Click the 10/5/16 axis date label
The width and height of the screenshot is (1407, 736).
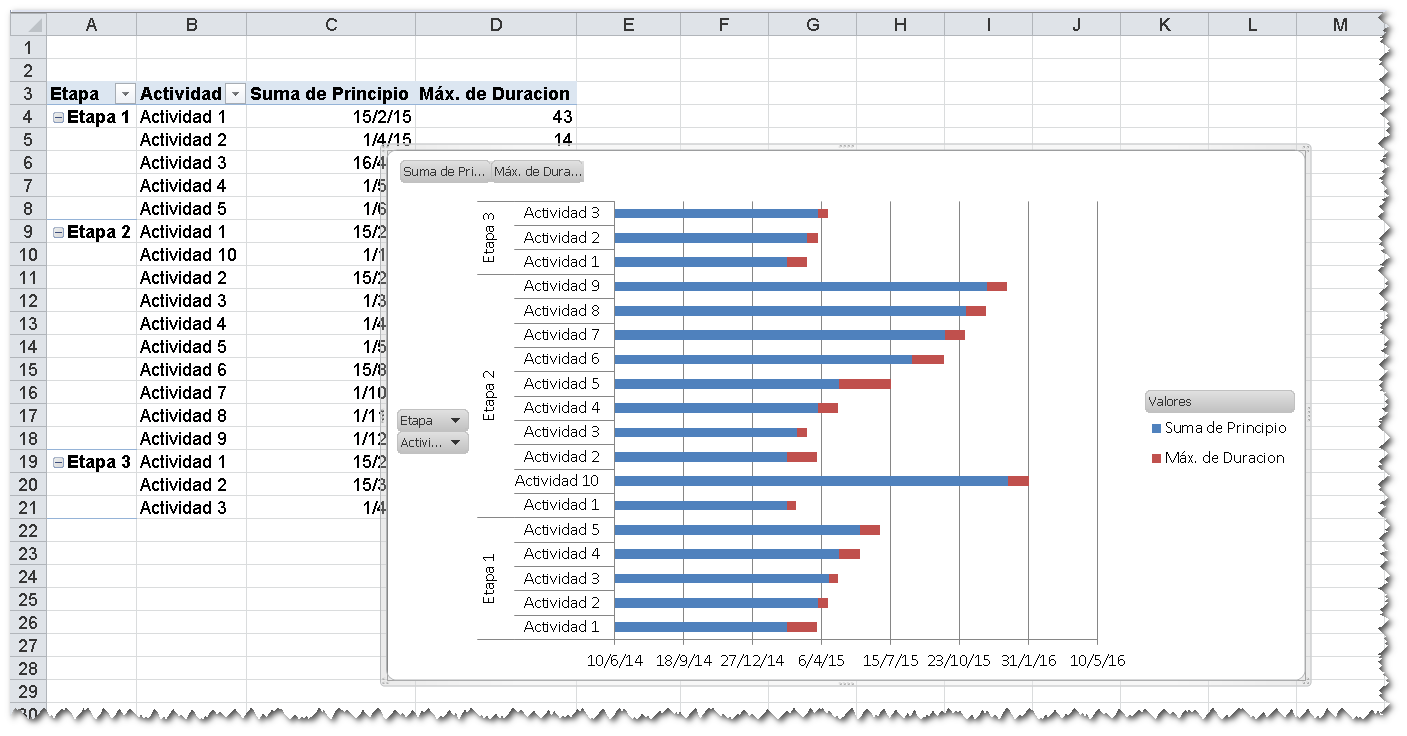click(x=1097, y=661)
